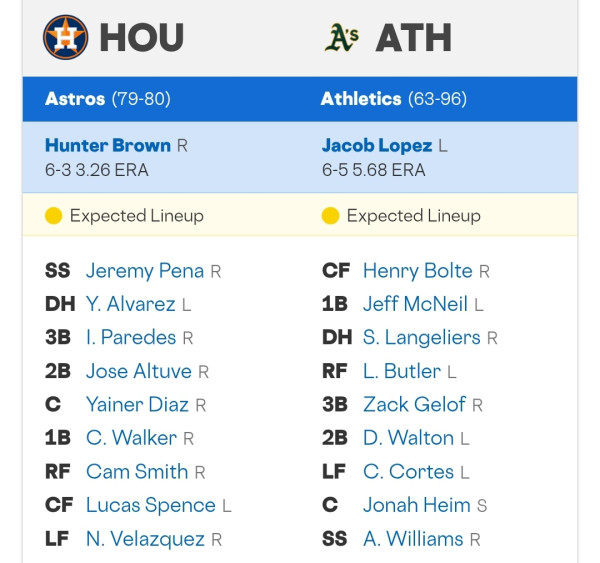The height and width of the screenshot is (563, 600).
Task: Click the Athletics A's logo icon
Action: (342, 38)
